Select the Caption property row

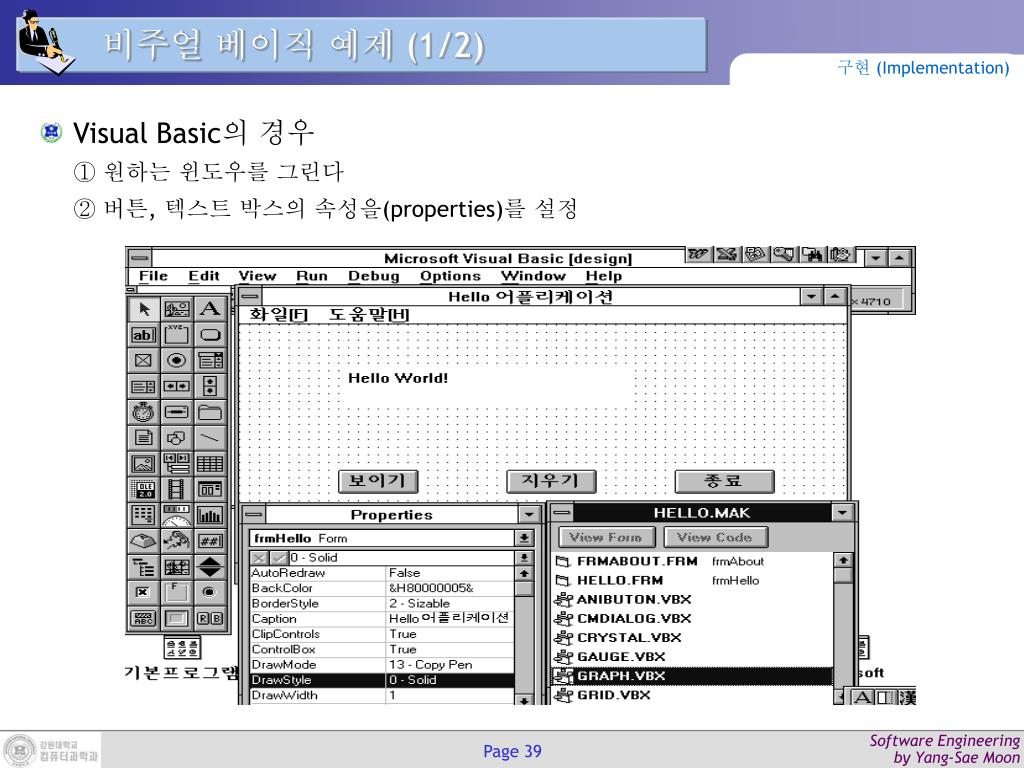pos(383,618)
